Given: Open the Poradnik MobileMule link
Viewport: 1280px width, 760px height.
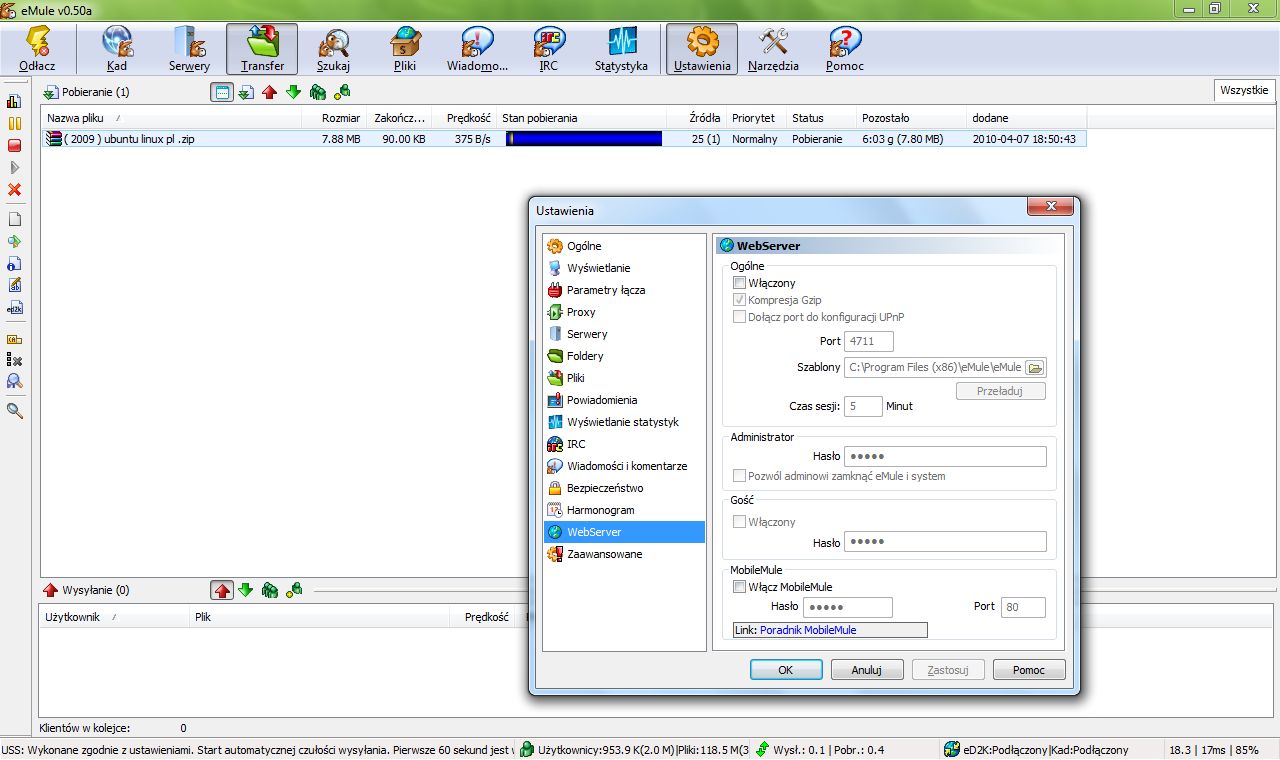Looking at the screenshot, I should 808,630.
